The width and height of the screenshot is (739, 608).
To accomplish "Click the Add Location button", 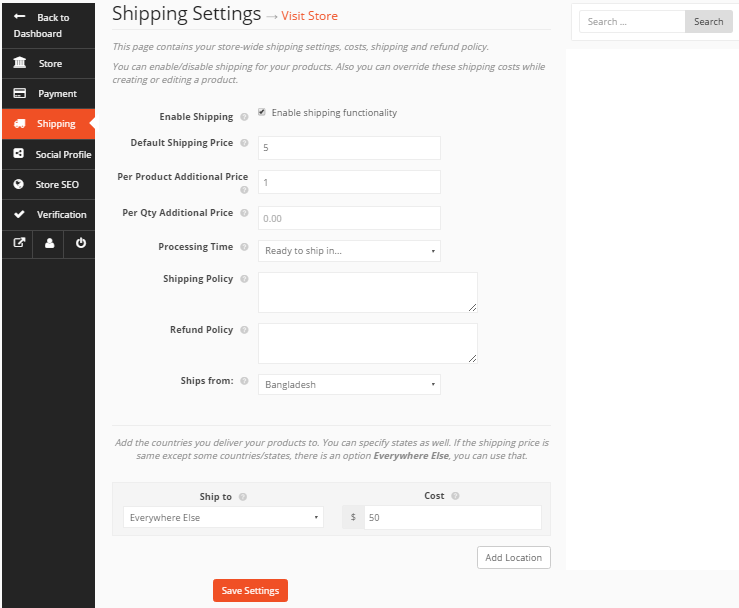I will (x=514, y=557).
